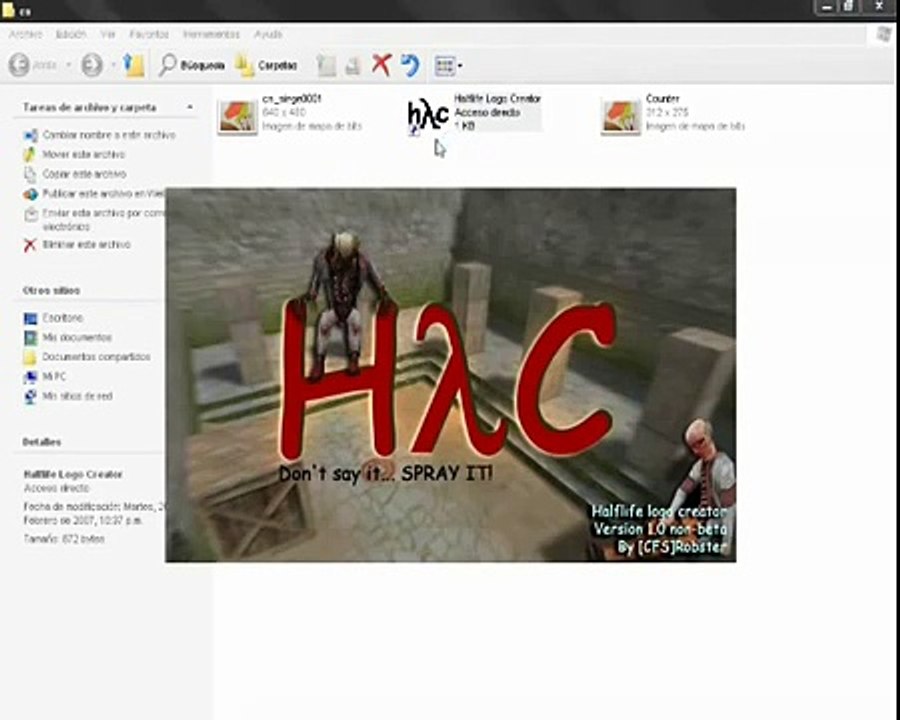Click the Mi PC computer icon
This screenshot has width=900, height=720.
30,377
